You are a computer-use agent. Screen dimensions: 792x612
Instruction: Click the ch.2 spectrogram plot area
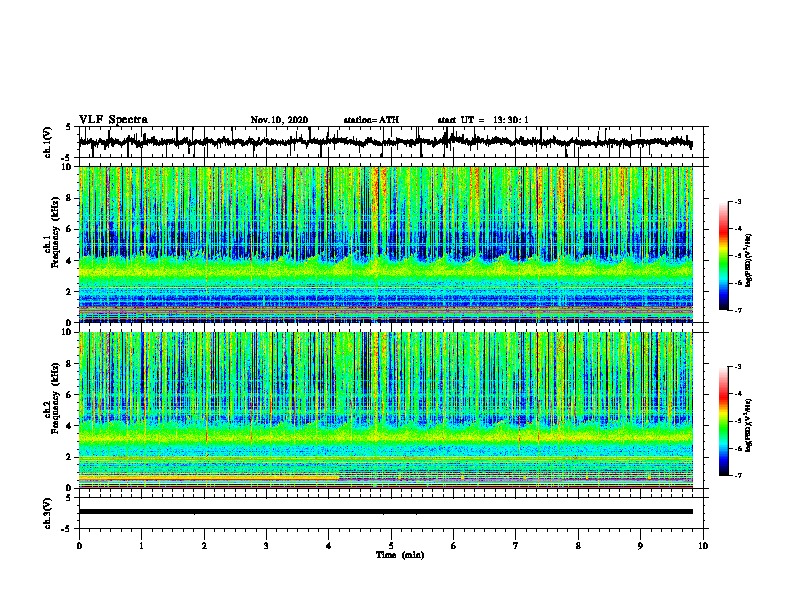[386, 410]
